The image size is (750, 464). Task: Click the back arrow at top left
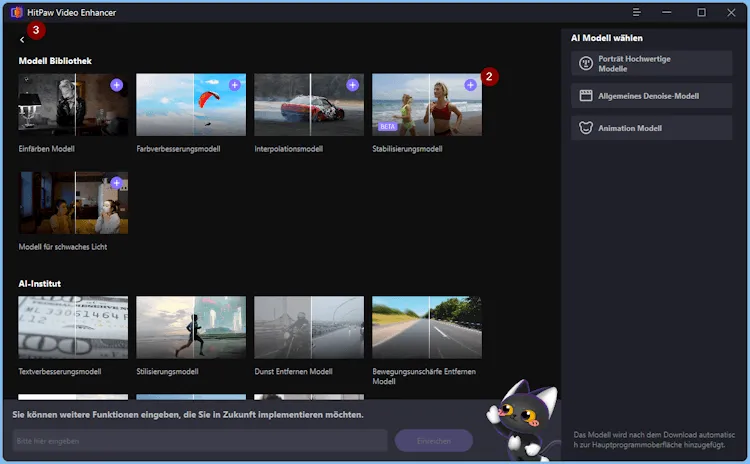point(22,40)
